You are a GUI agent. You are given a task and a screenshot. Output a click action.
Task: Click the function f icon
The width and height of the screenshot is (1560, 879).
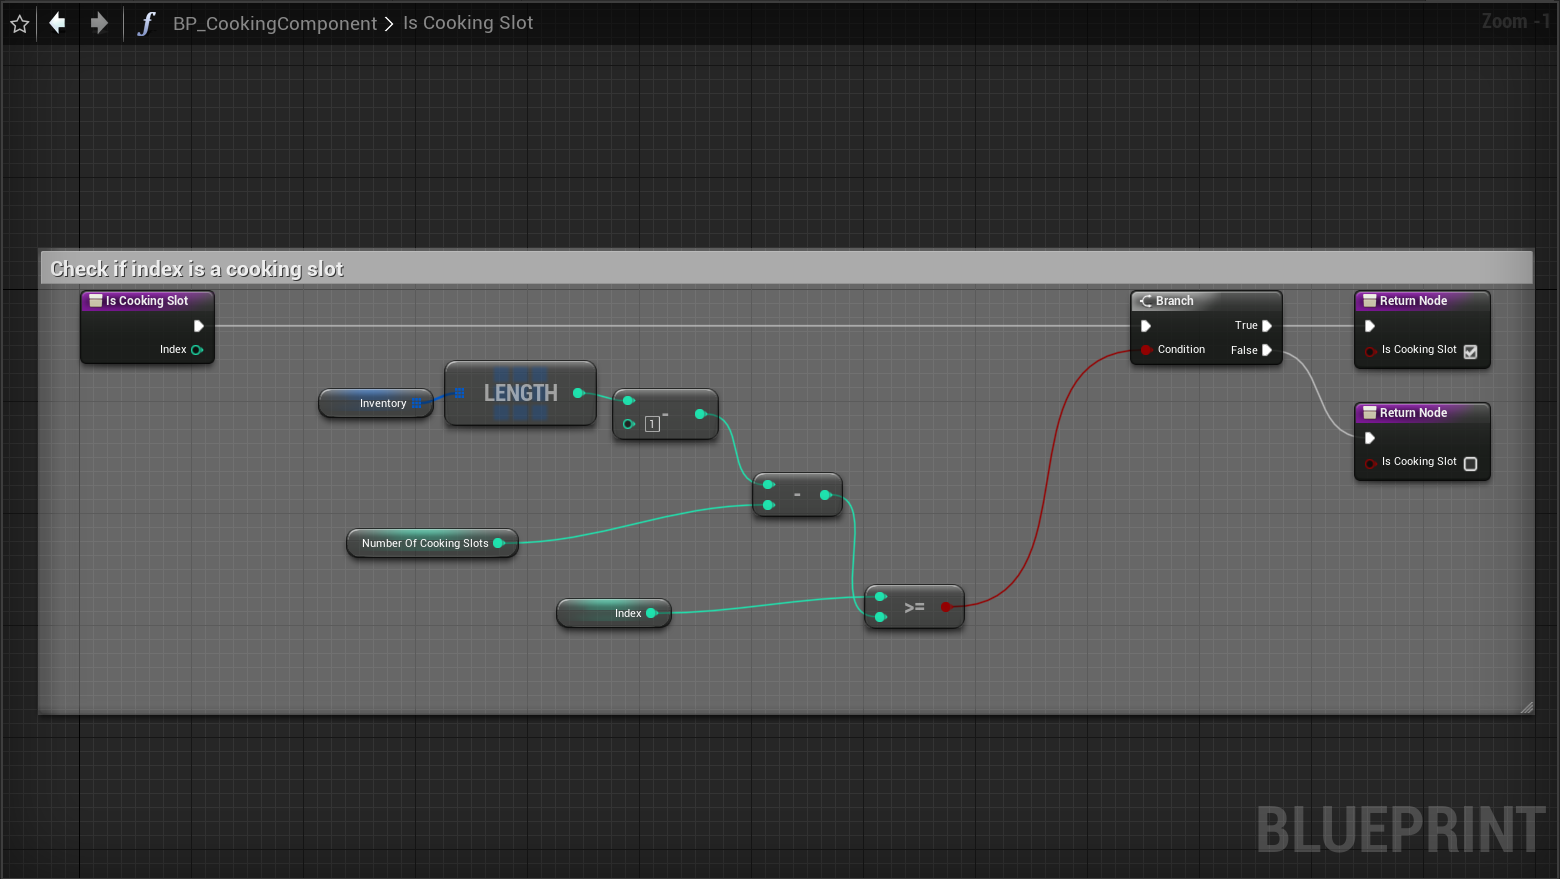pyautogui.click(x=146, y=23)
